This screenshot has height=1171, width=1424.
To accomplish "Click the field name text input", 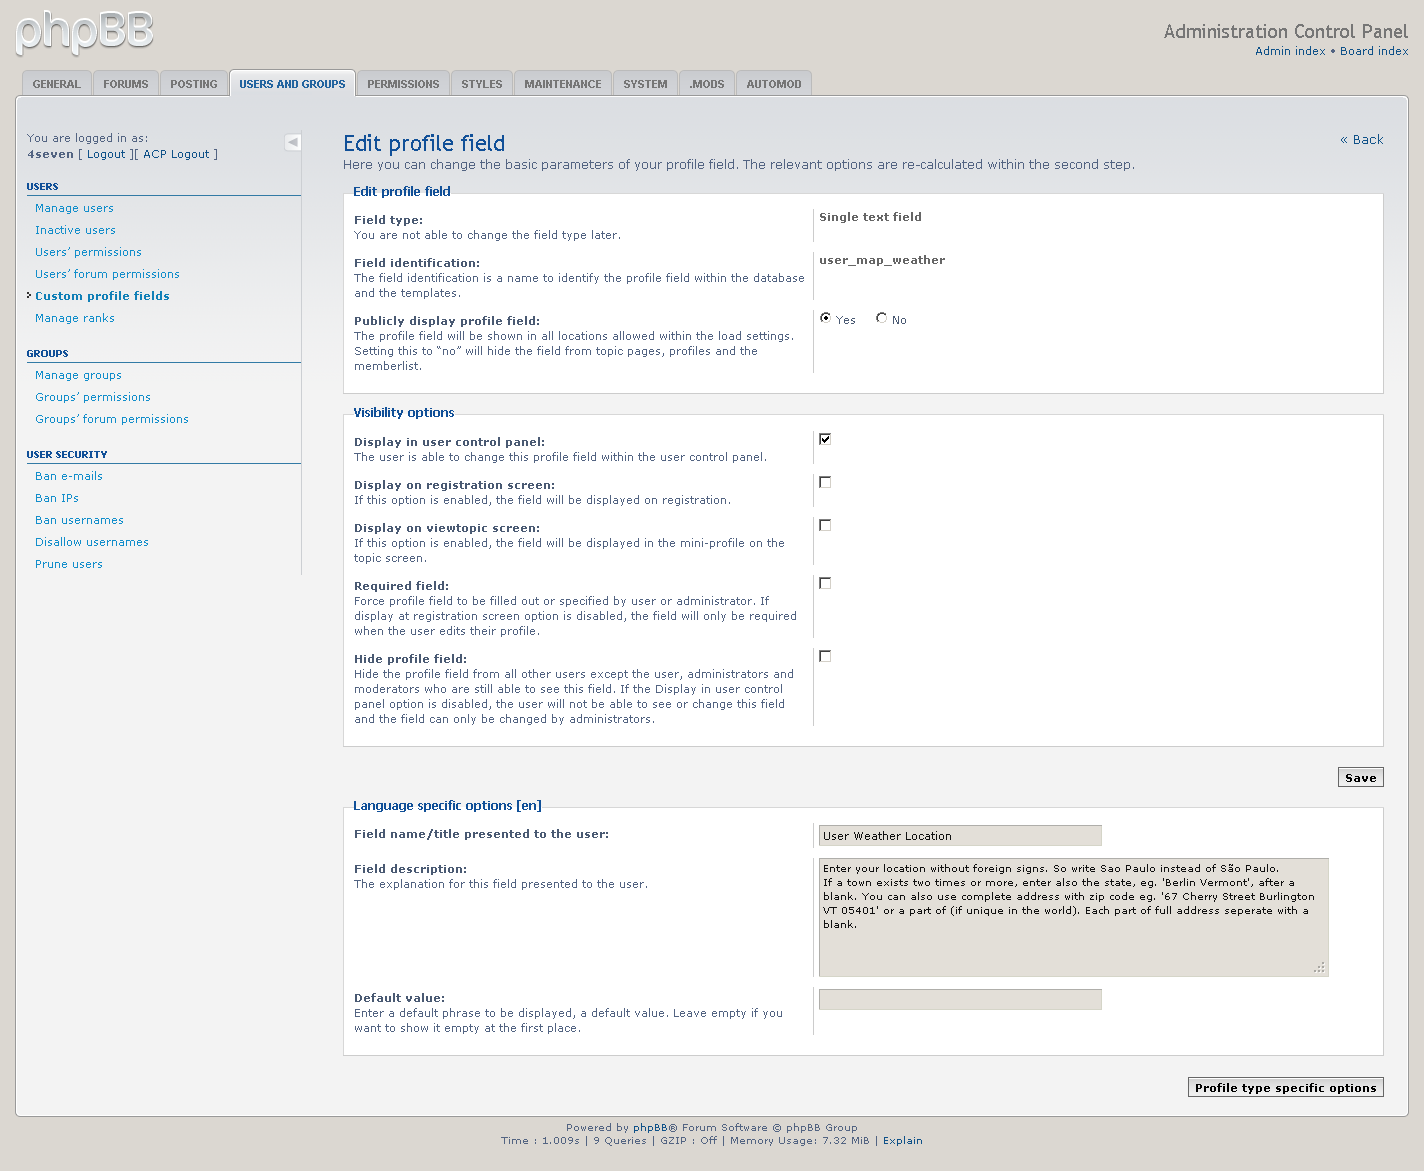I will (960, 836).
